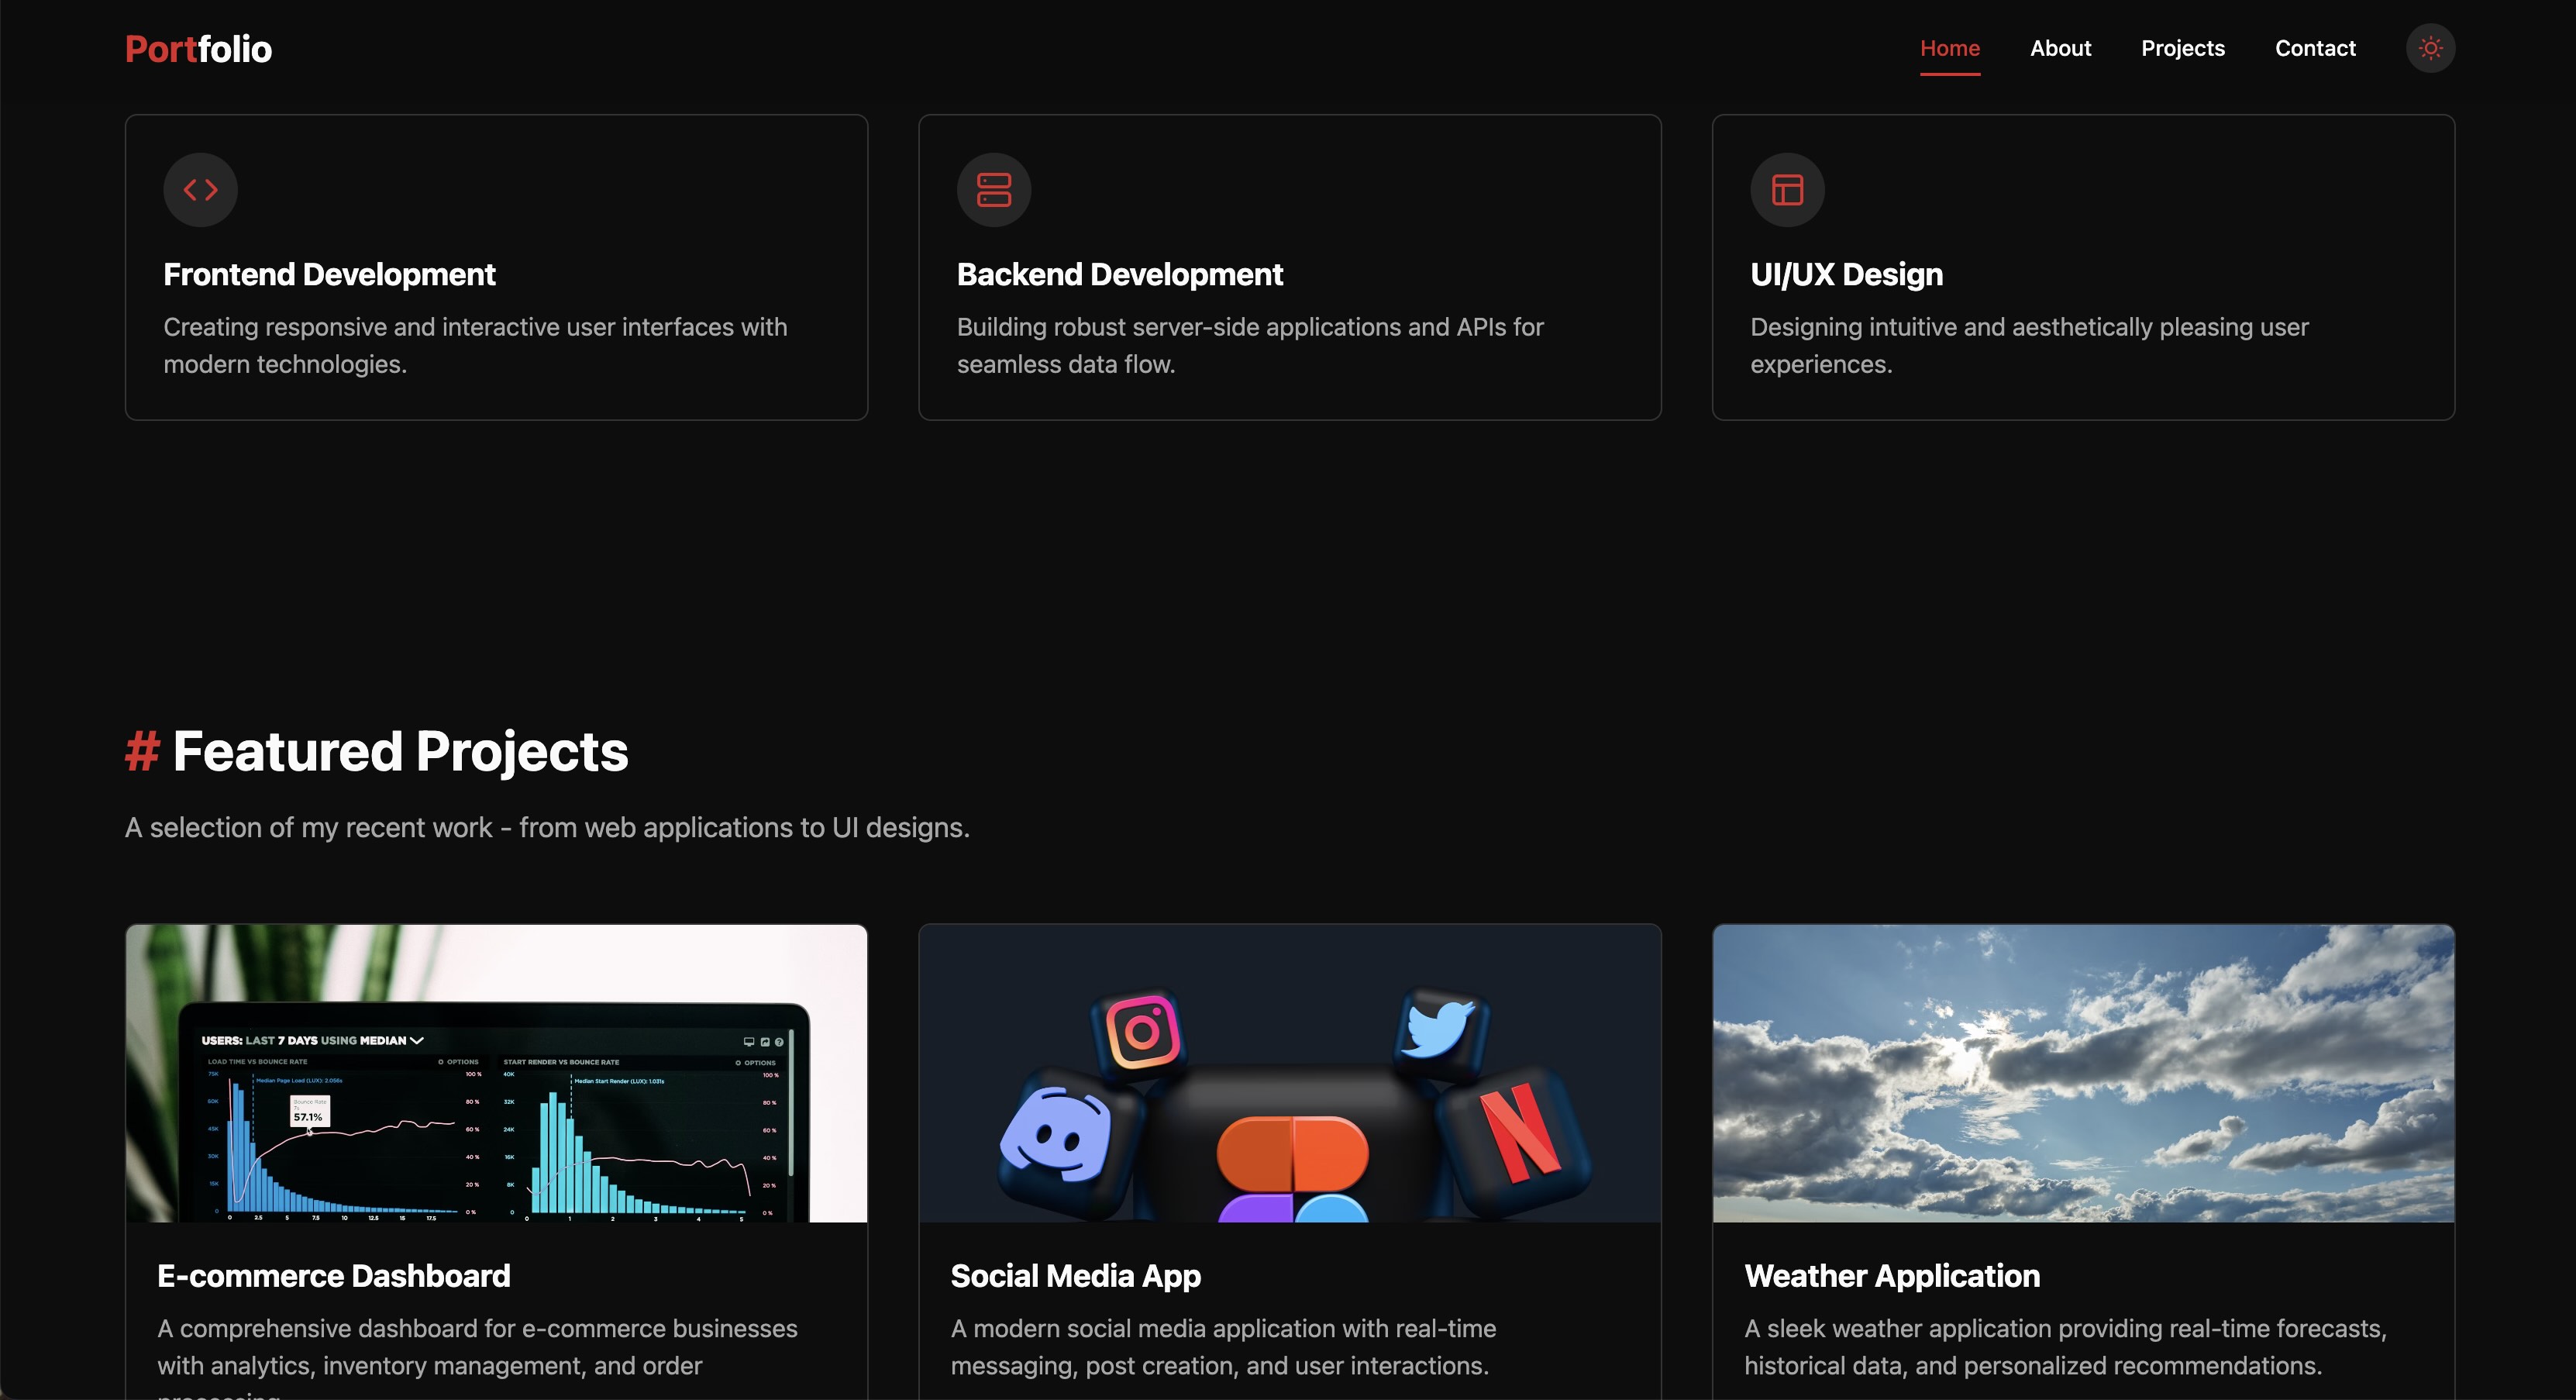
Task: Click the red hash symbol before Featured Projects
Action: pyautogui.click(x=142, y=751)
